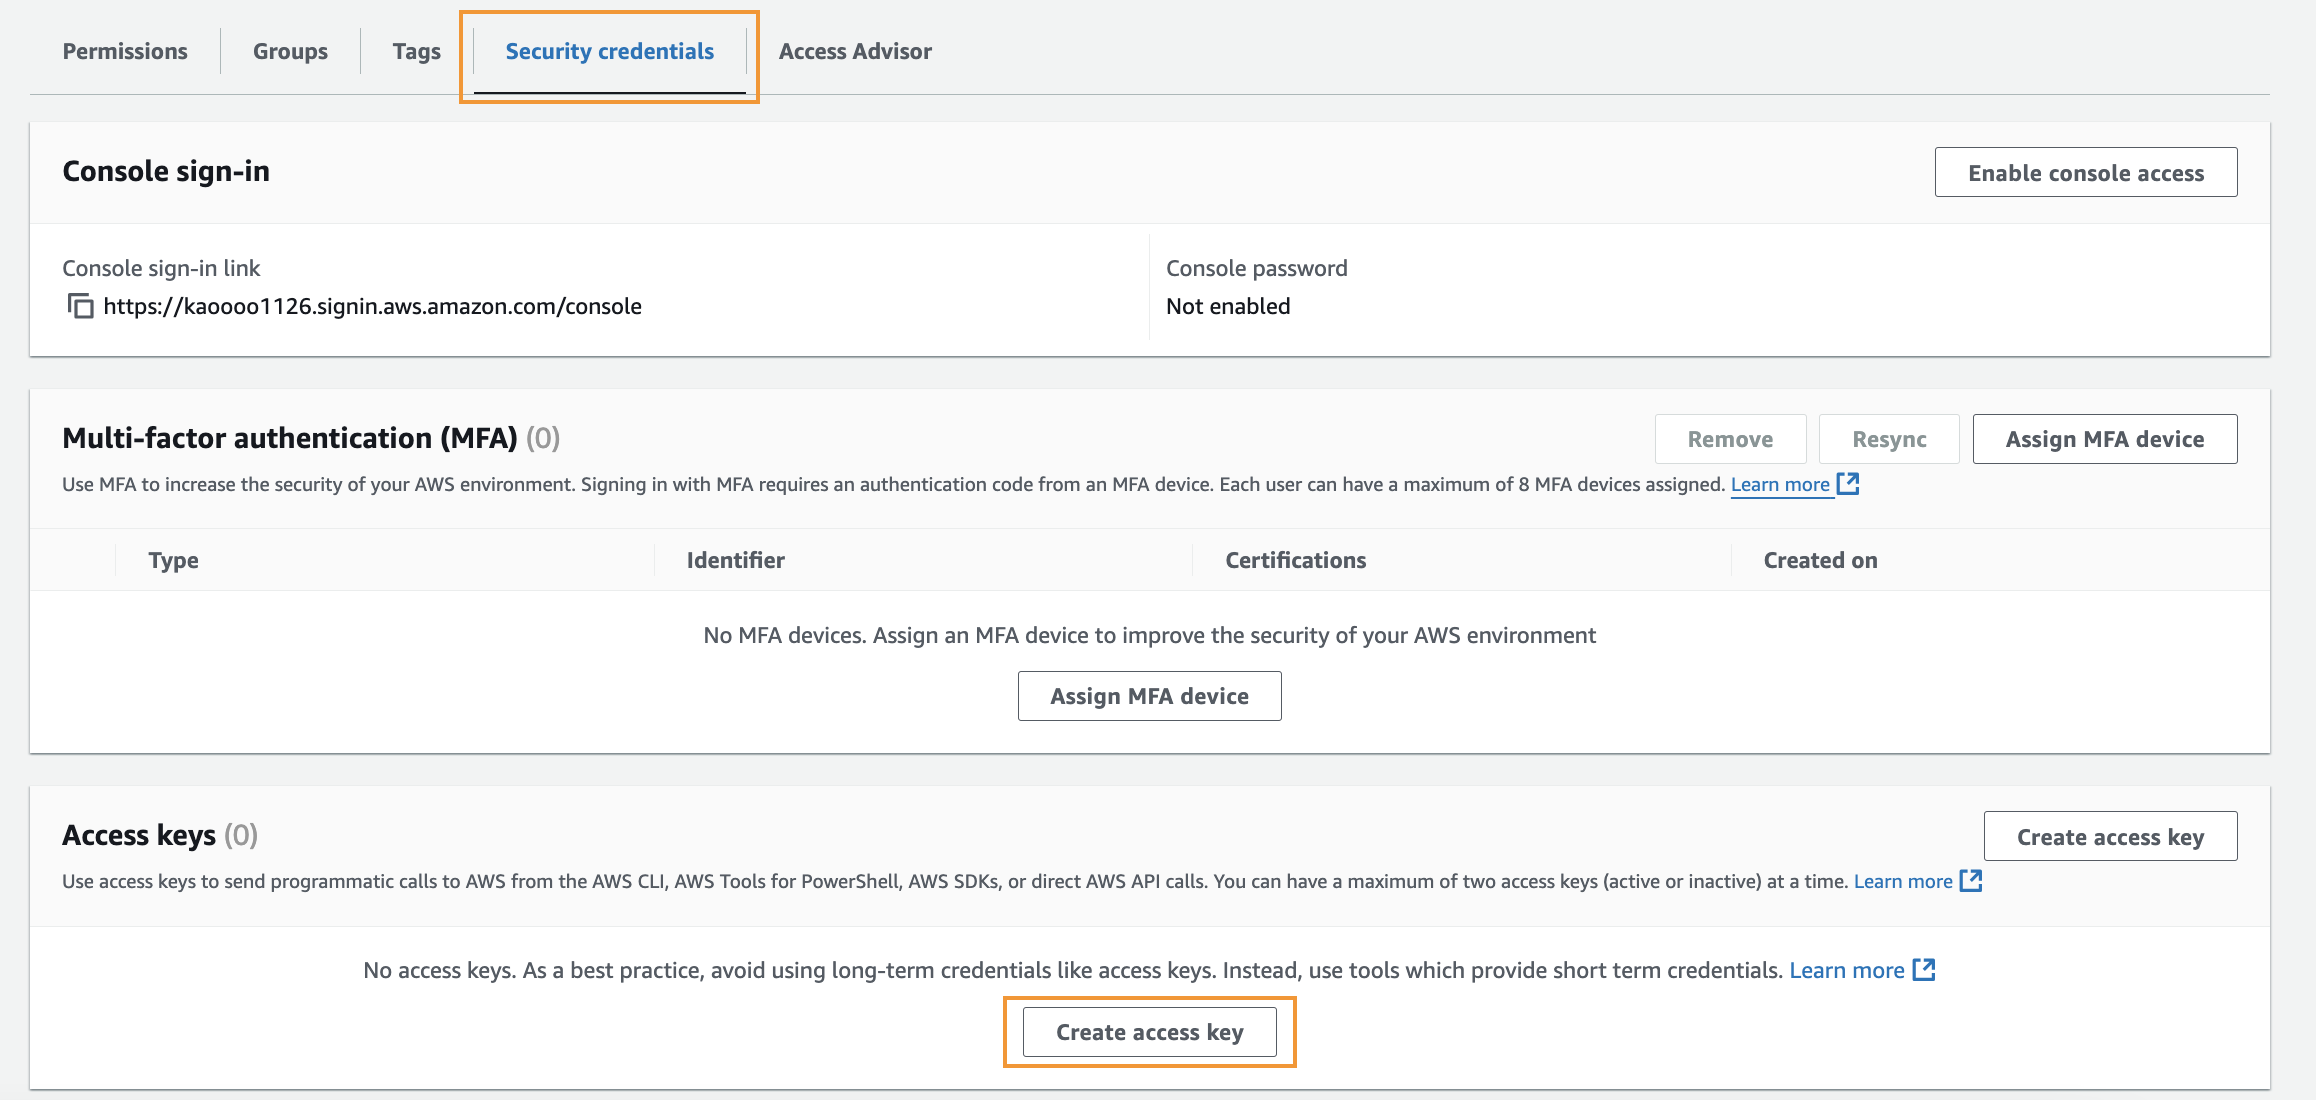
Task: Click the console sign-in URL
Action: pos(372,306)
